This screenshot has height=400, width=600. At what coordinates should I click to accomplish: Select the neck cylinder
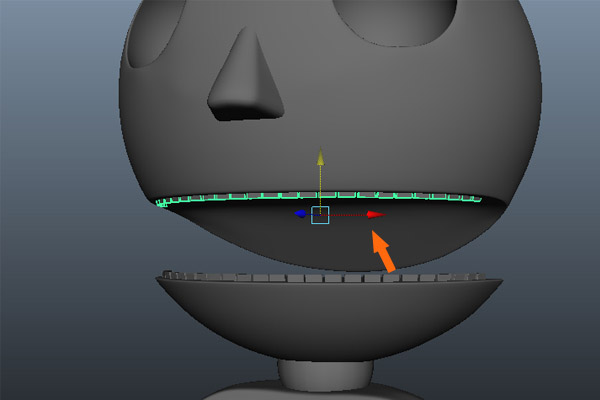pos(325,374)
